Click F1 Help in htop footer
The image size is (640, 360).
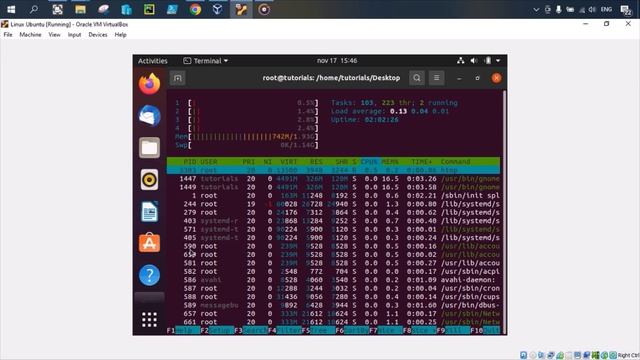click(x=183, y=330)
